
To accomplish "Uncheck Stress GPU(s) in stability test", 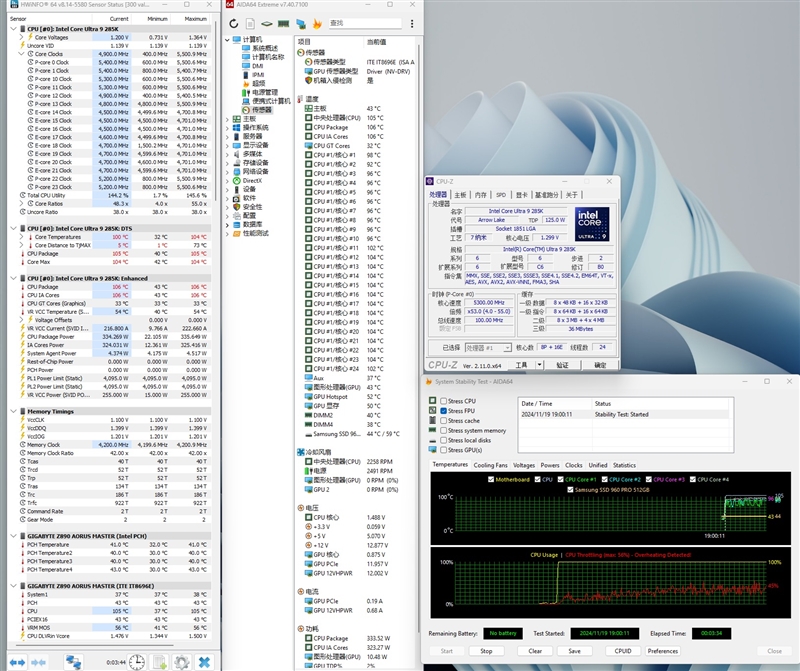I will [443, 450].
